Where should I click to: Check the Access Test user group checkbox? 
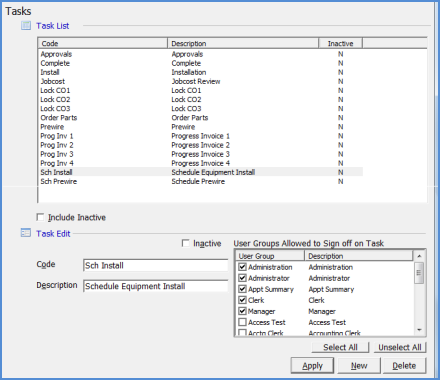pos(243,322)
